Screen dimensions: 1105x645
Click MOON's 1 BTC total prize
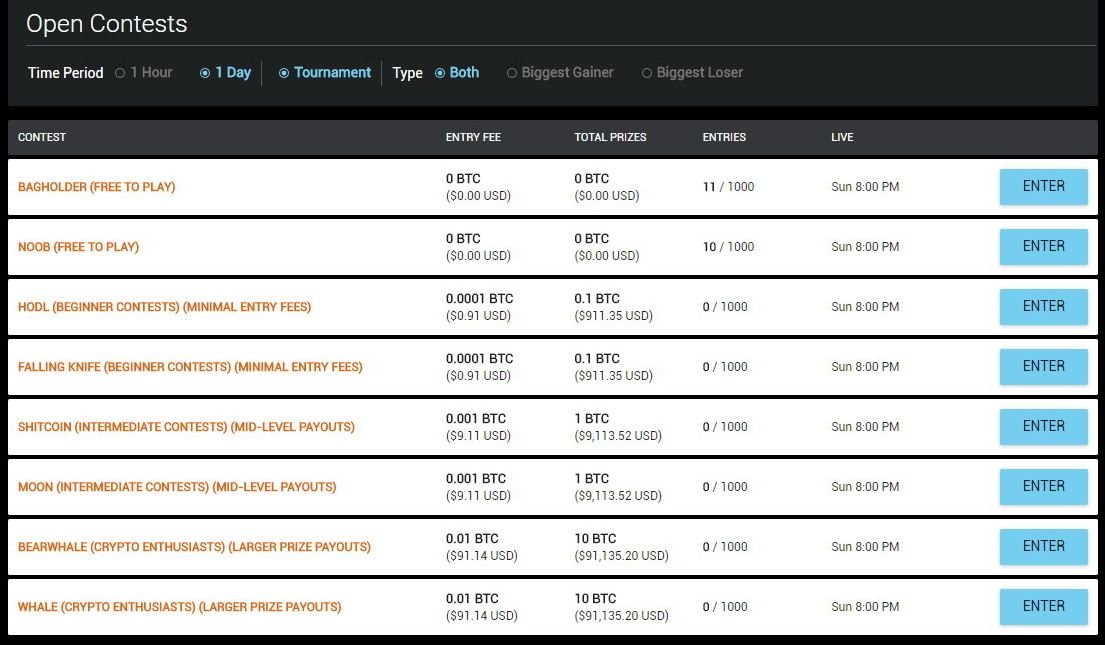[591, 478]
